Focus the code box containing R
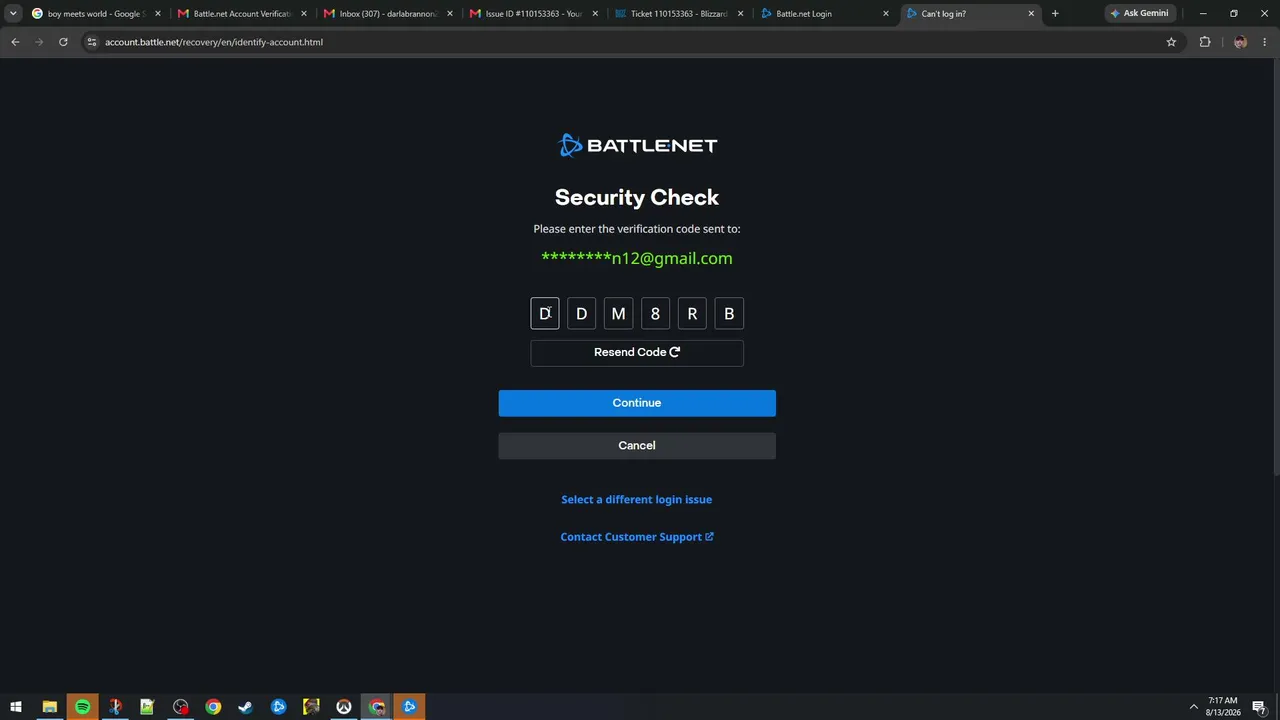 click(692, 314)
